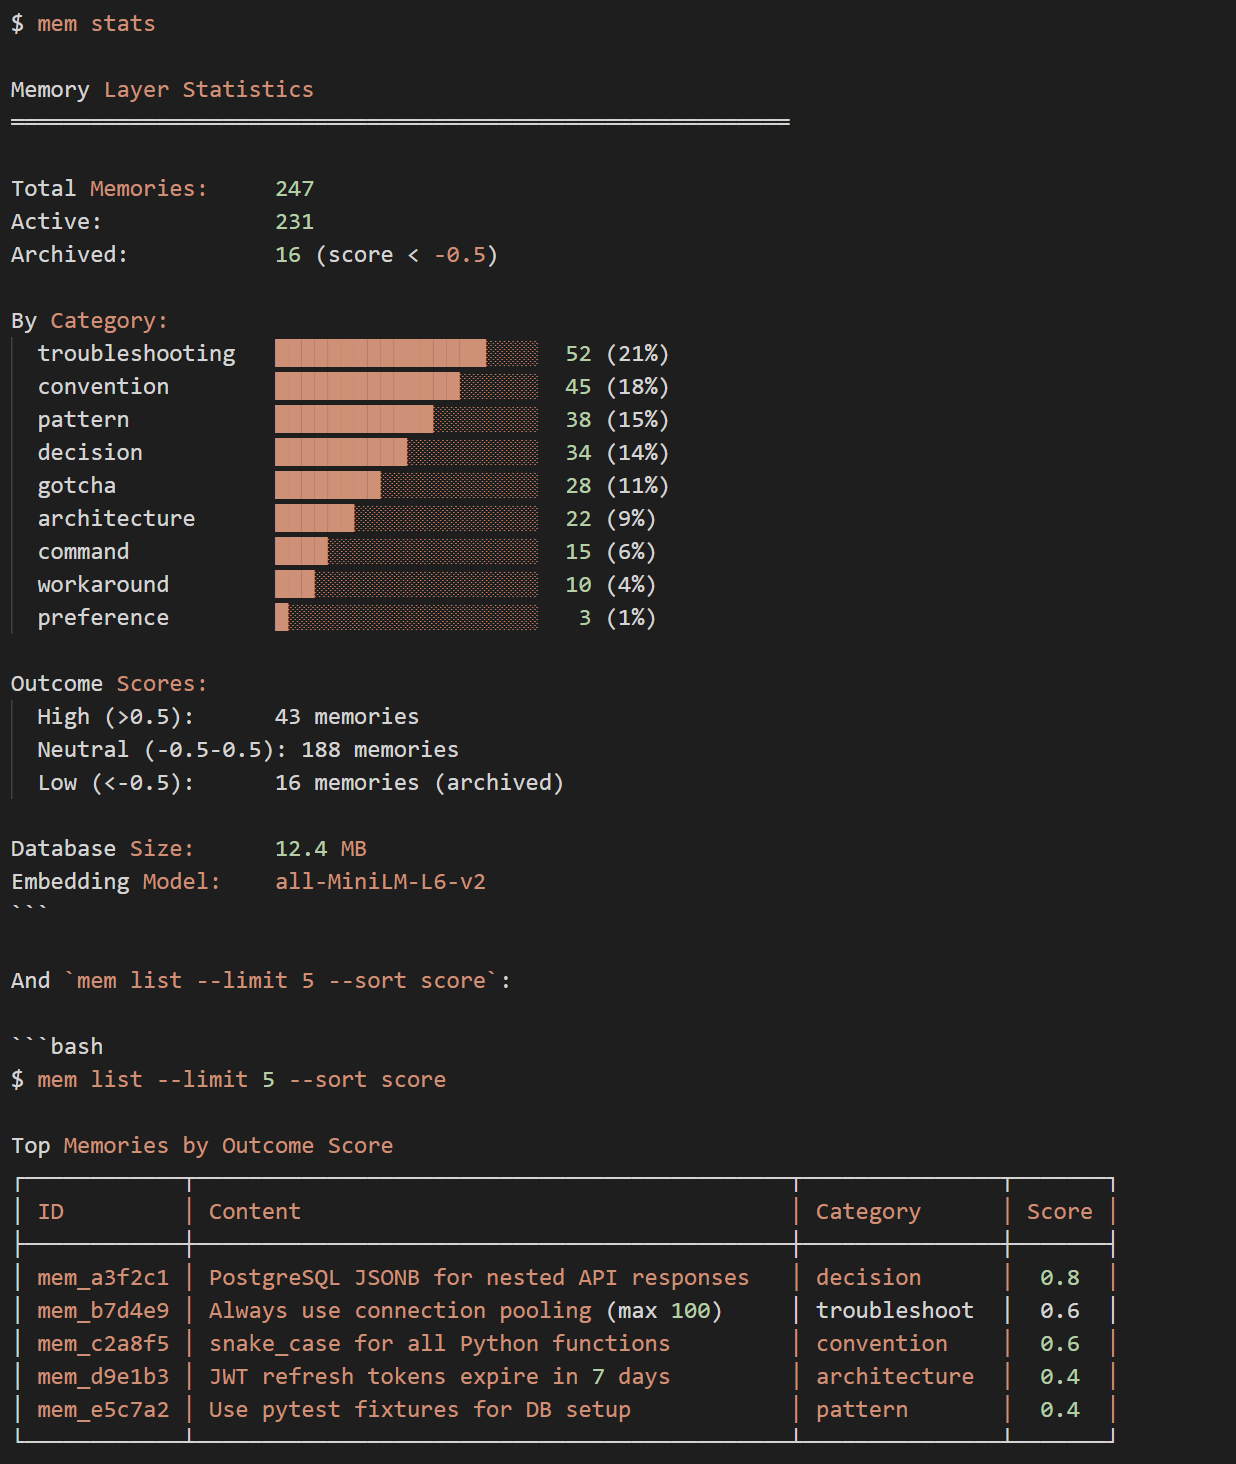
Task: Click the pattern category bar
Action: (406, 419)
